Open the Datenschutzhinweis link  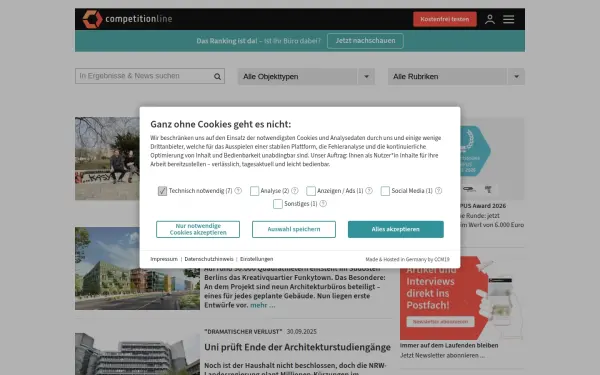(209, 259)
